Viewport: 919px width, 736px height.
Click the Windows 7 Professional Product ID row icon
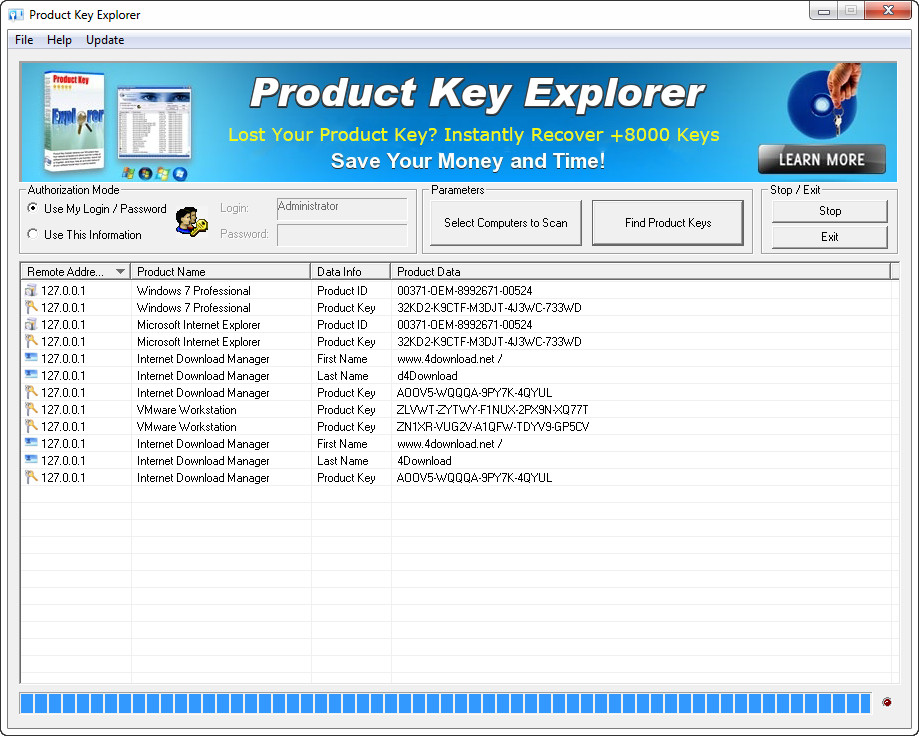[31, 290]
